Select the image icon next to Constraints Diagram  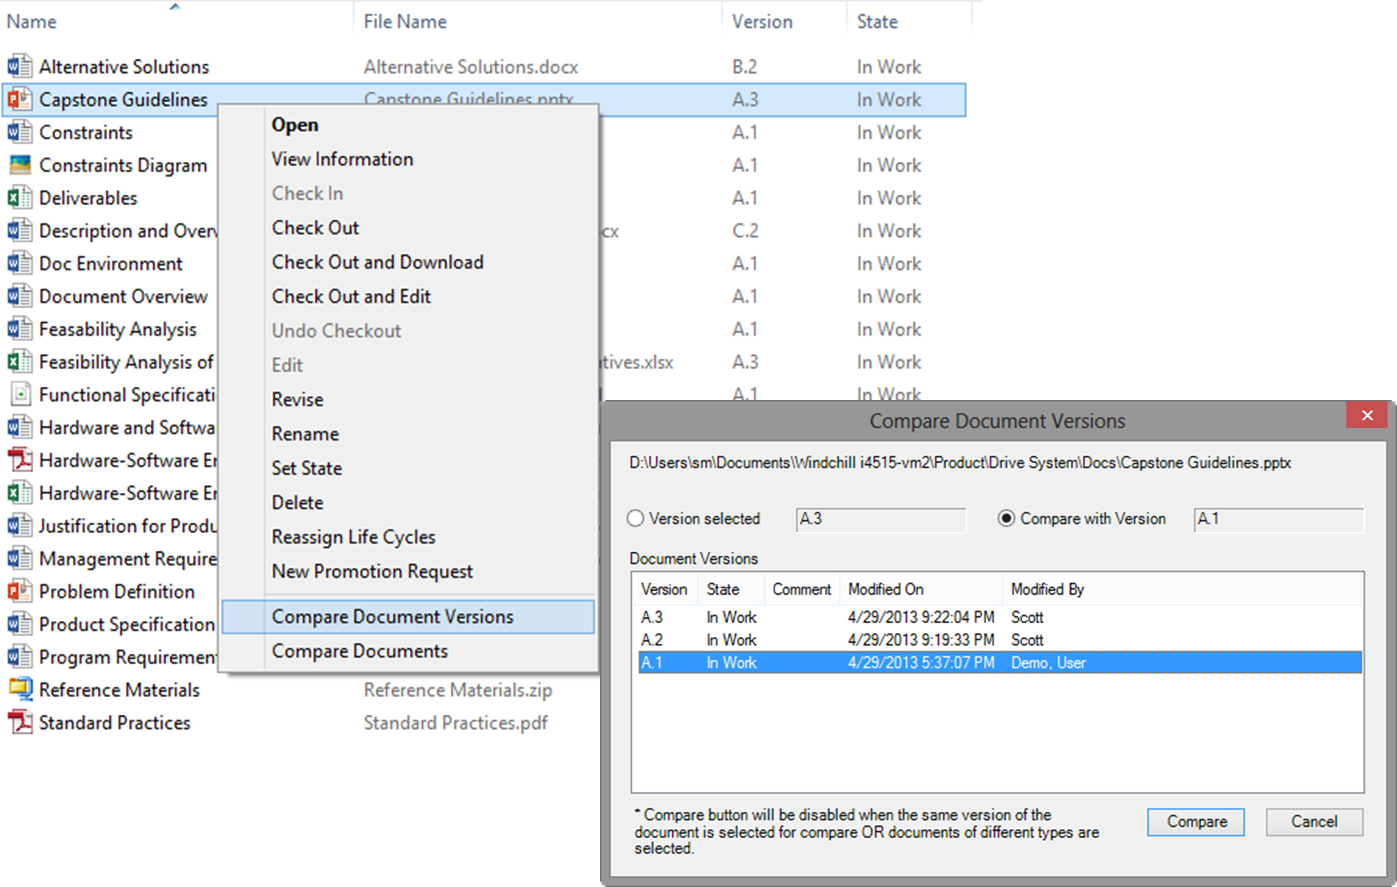pyautogui.click(x=20, y=164)
